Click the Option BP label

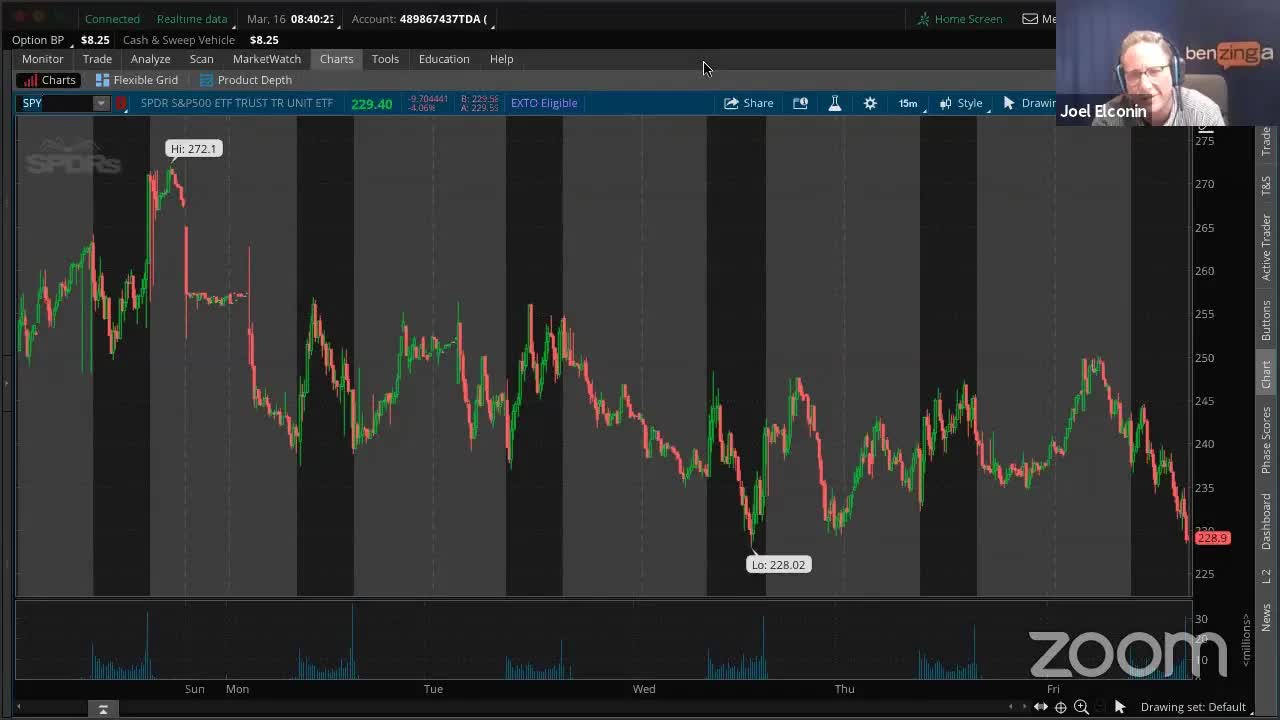38,40
